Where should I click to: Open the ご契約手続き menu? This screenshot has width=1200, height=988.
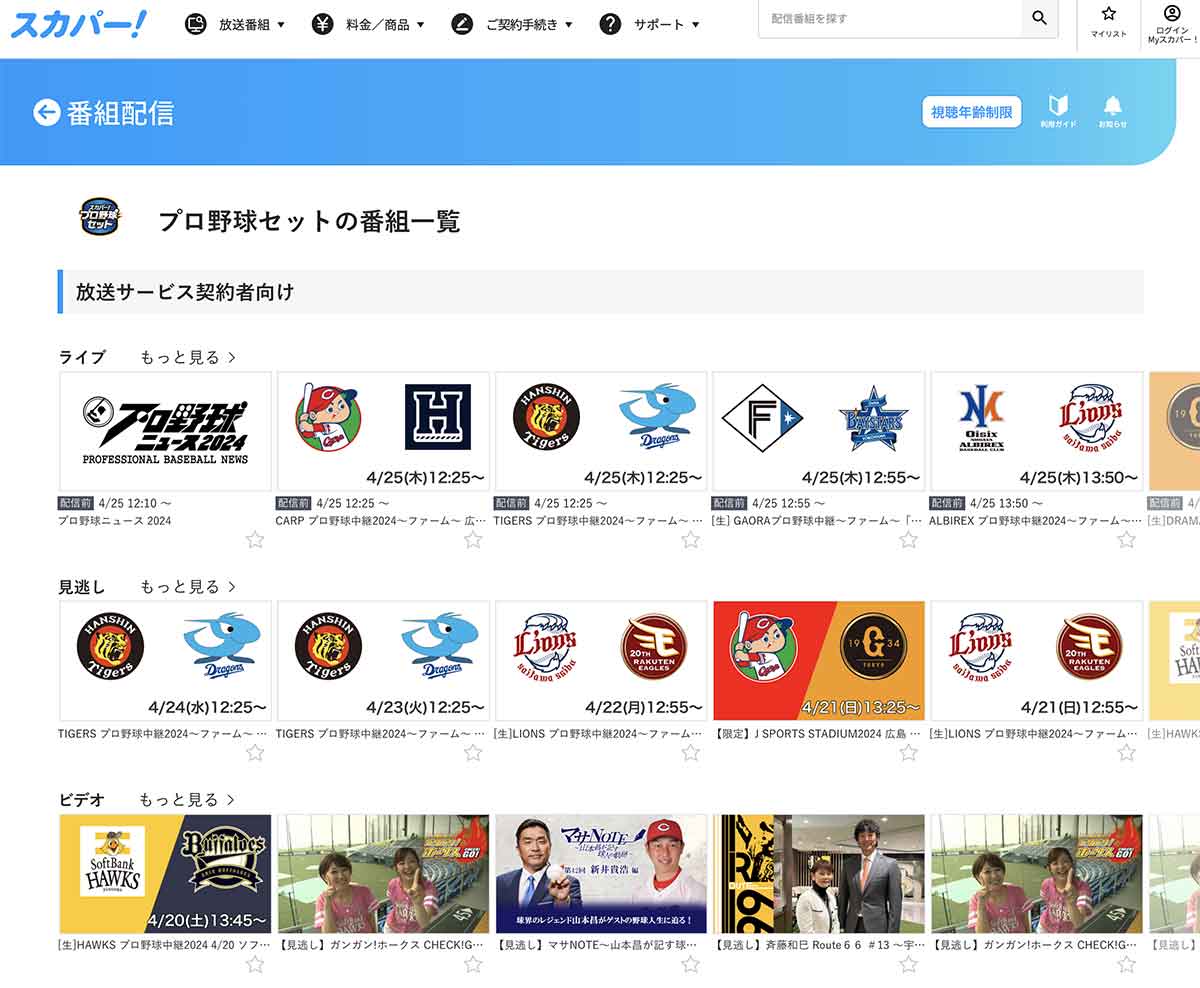point(521,24)
